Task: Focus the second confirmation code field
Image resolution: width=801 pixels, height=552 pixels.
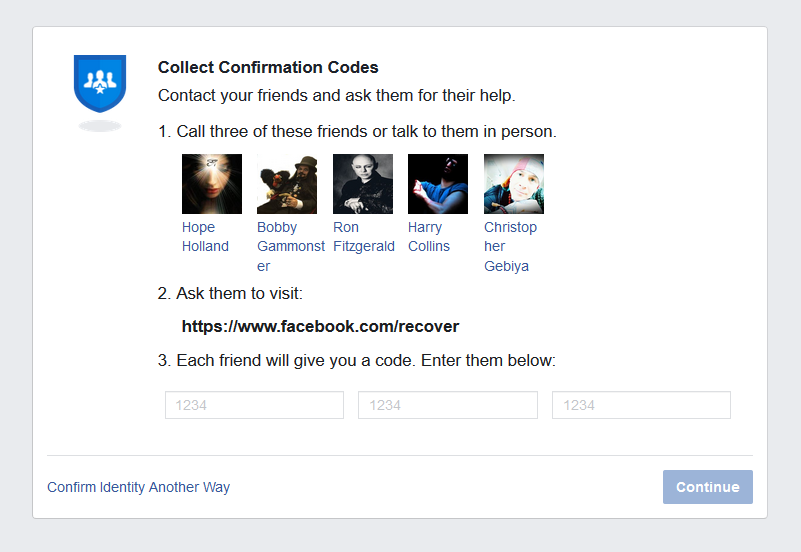Action: coord(448,405)
